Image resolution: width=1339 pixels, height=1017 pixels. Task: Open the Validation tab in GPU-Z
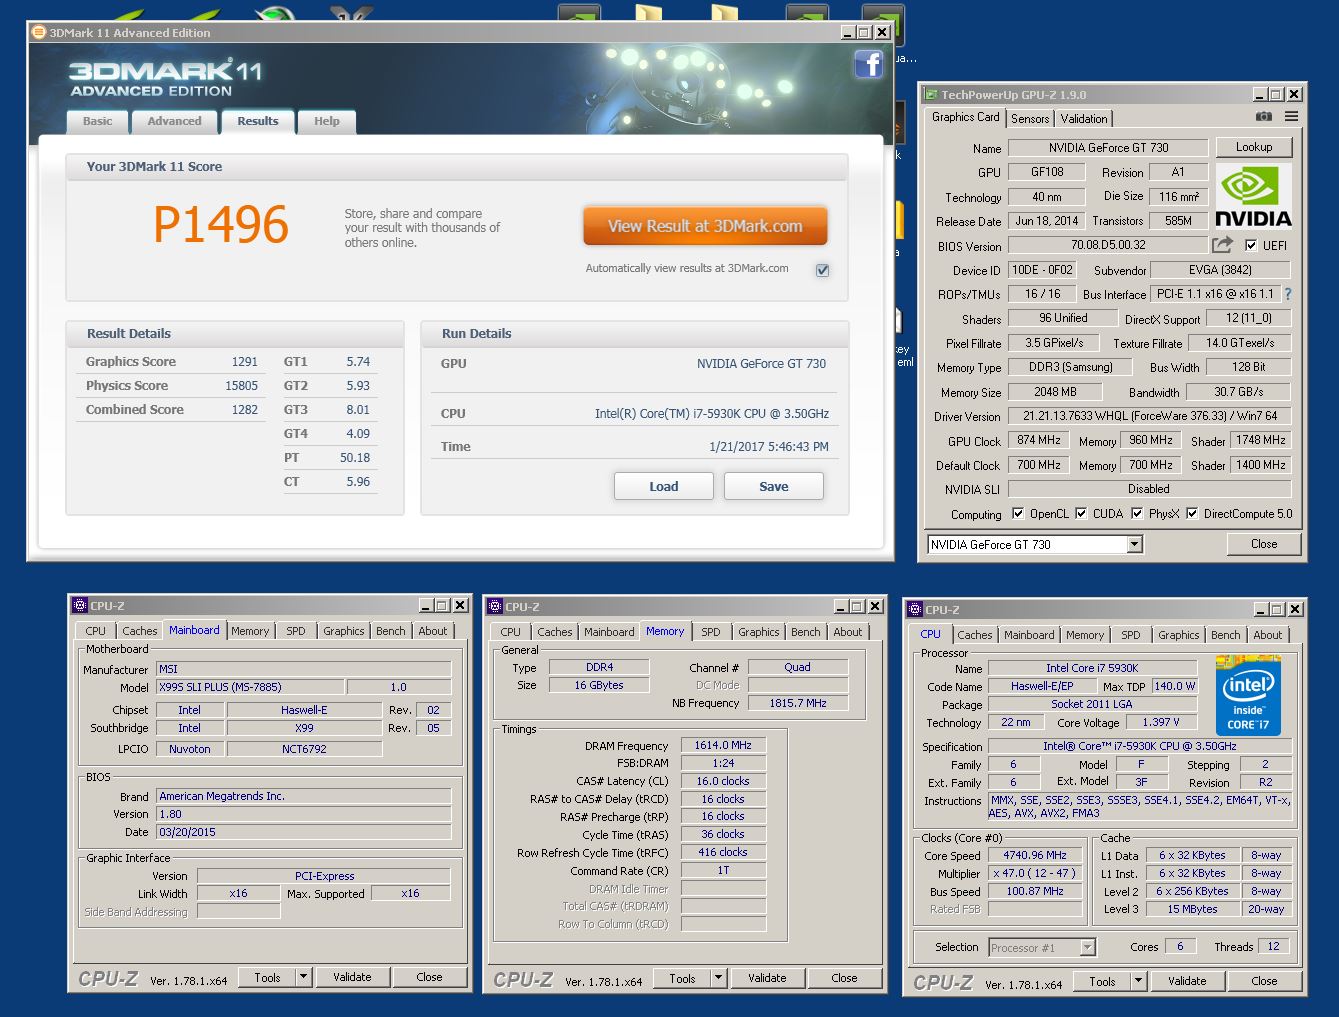point(1084,118)
